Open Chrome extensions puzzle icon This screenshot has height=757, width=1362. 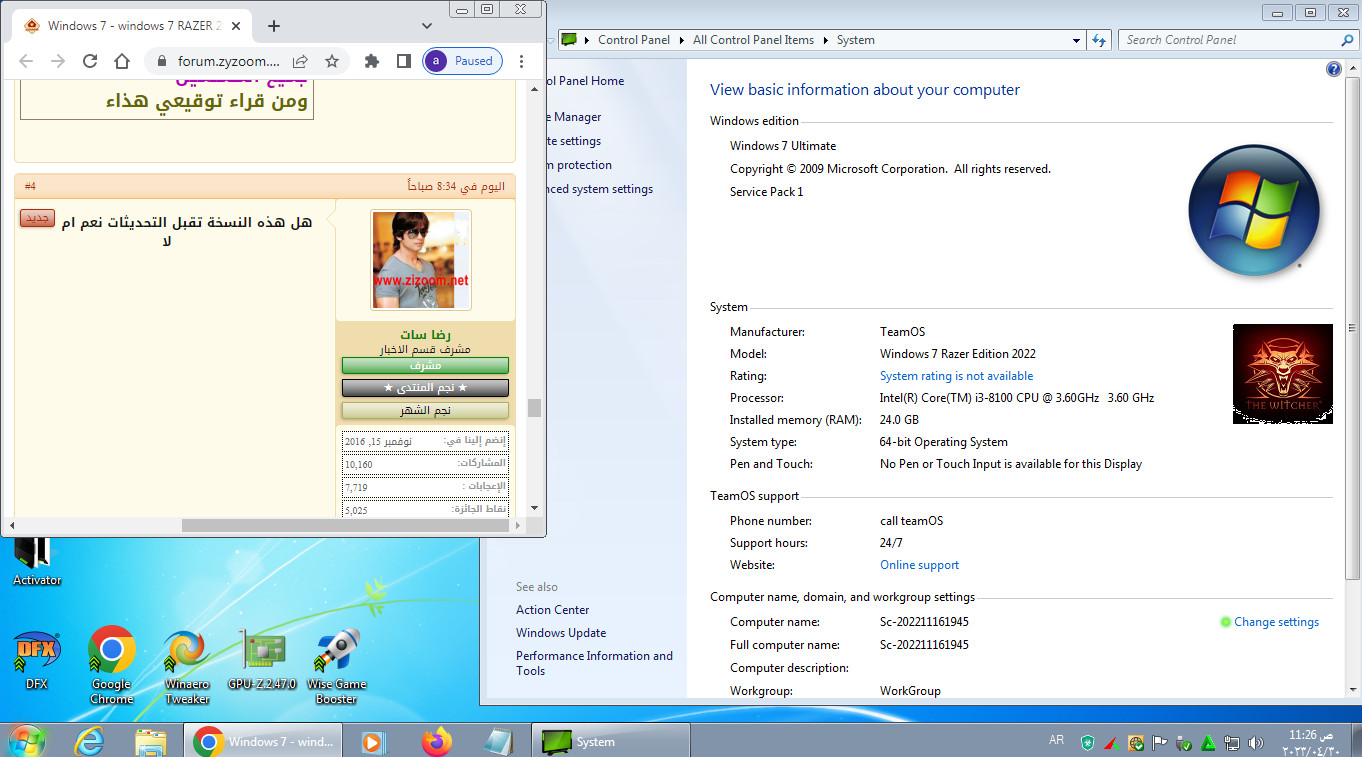pos(372,61)
